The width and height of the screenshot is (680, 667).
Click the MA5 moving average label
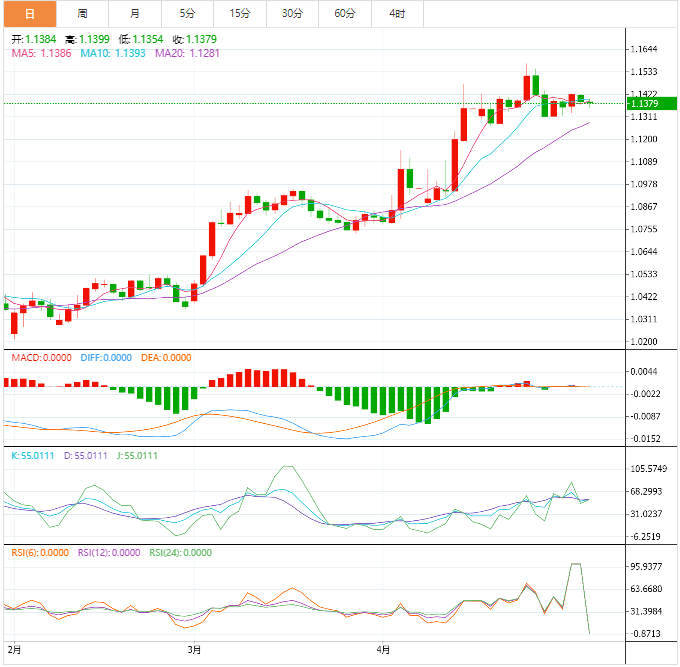pyautogui.click(x=40, y=53)
